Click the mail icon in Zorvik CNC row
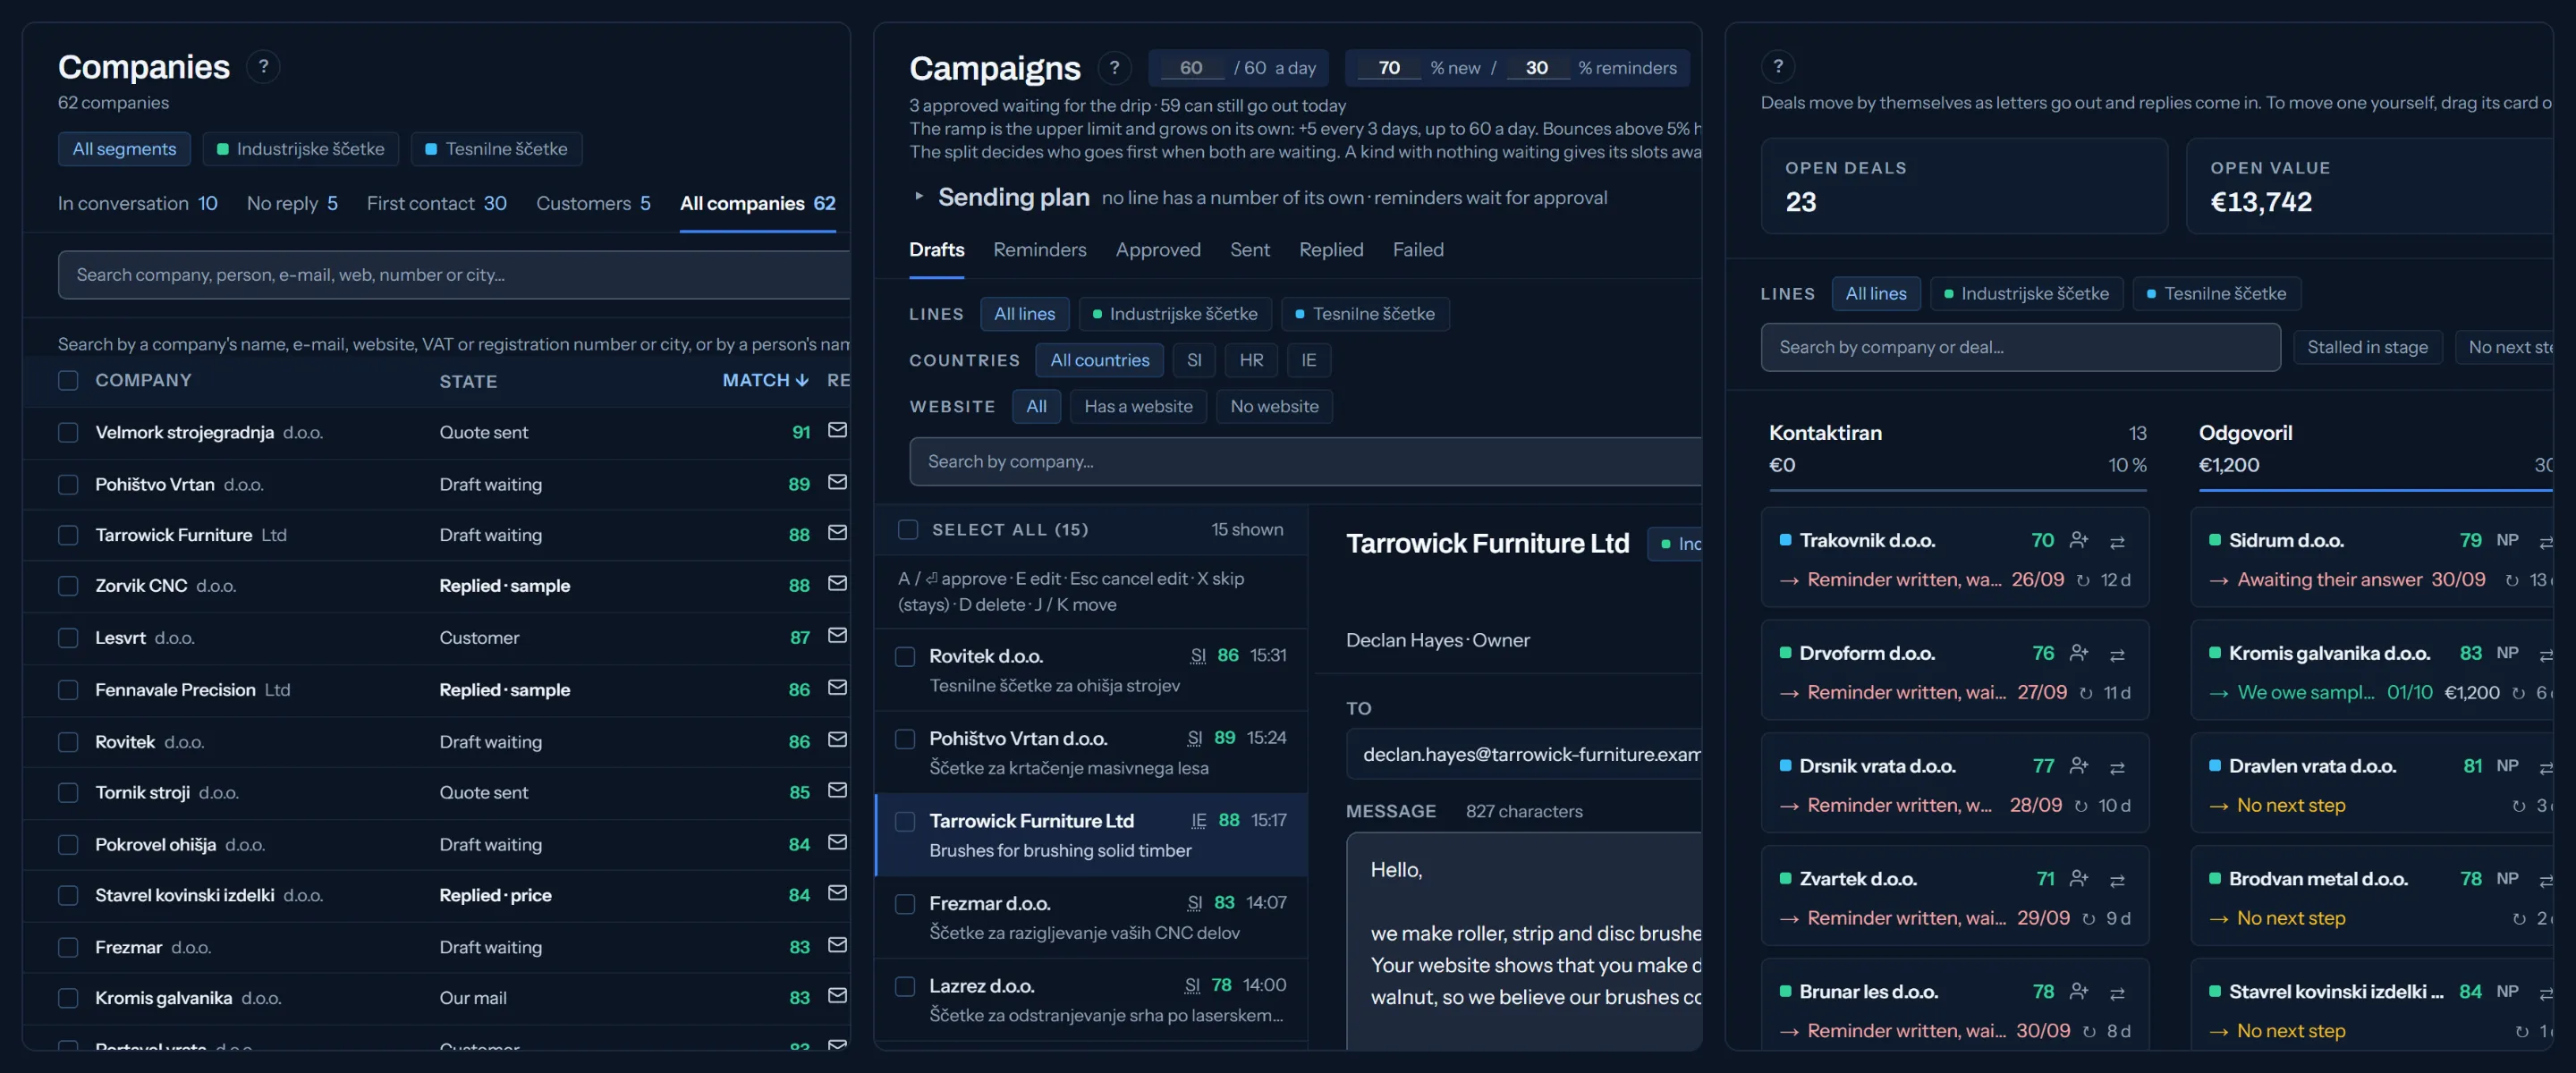The image size is (2576, 1073). click(837, 583)
